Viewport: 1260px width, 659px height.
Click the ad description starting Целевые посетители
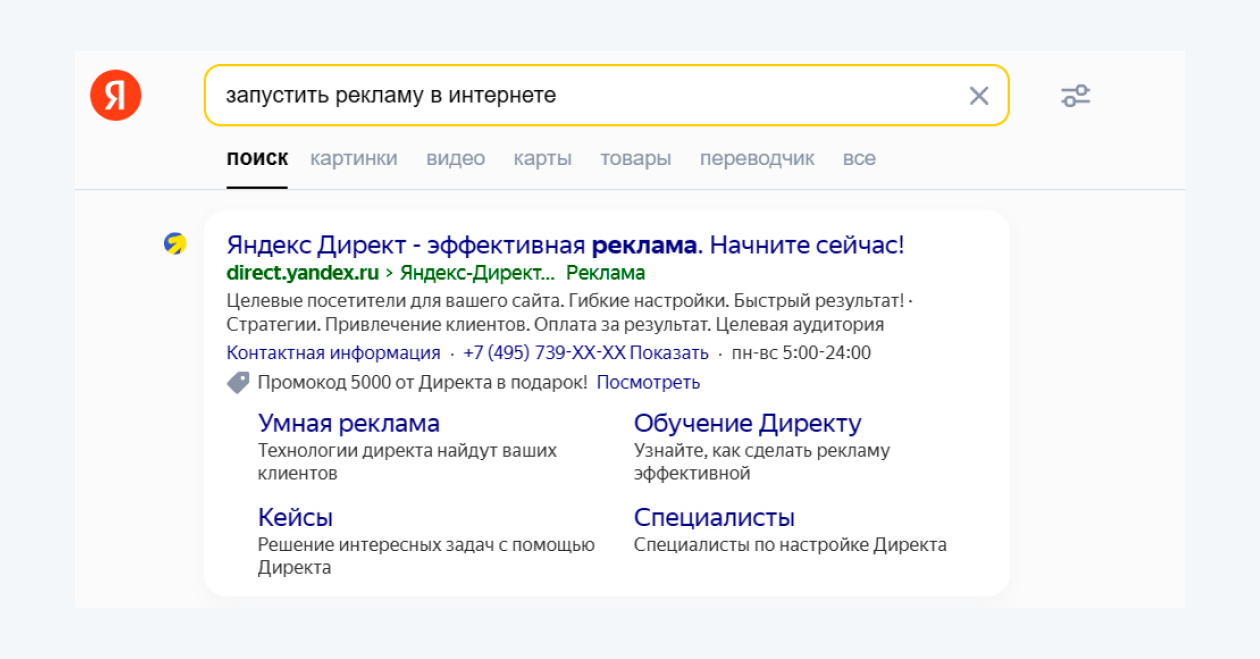coord(570,312)
